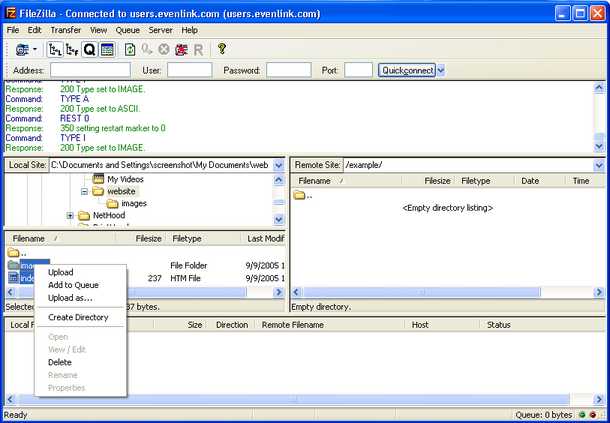This screenshot has width=610, height=423.
Task: Focus the Address input field
Action: coord(90,70)
